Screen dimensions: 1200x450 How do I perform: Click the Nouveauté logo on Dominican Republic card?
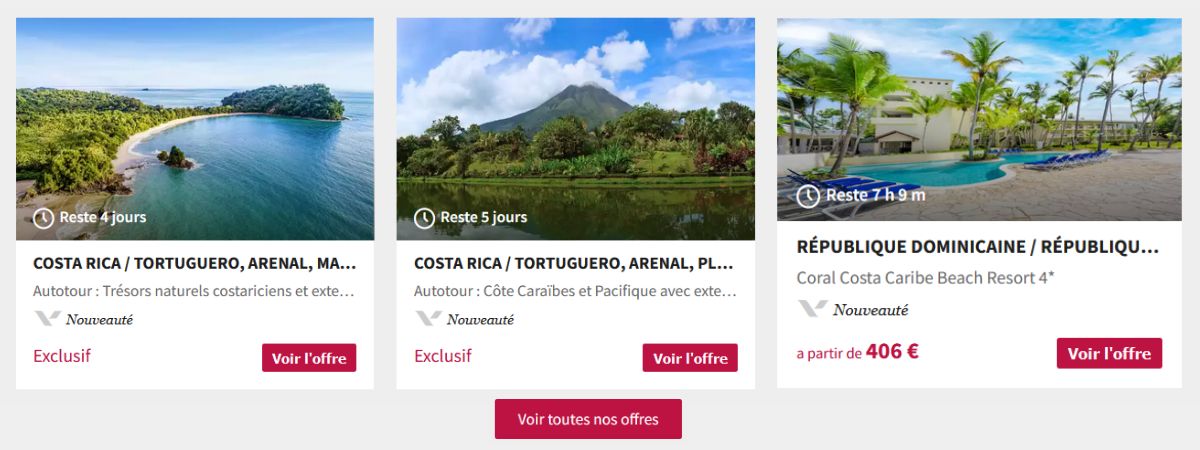[x=853, y=309]
